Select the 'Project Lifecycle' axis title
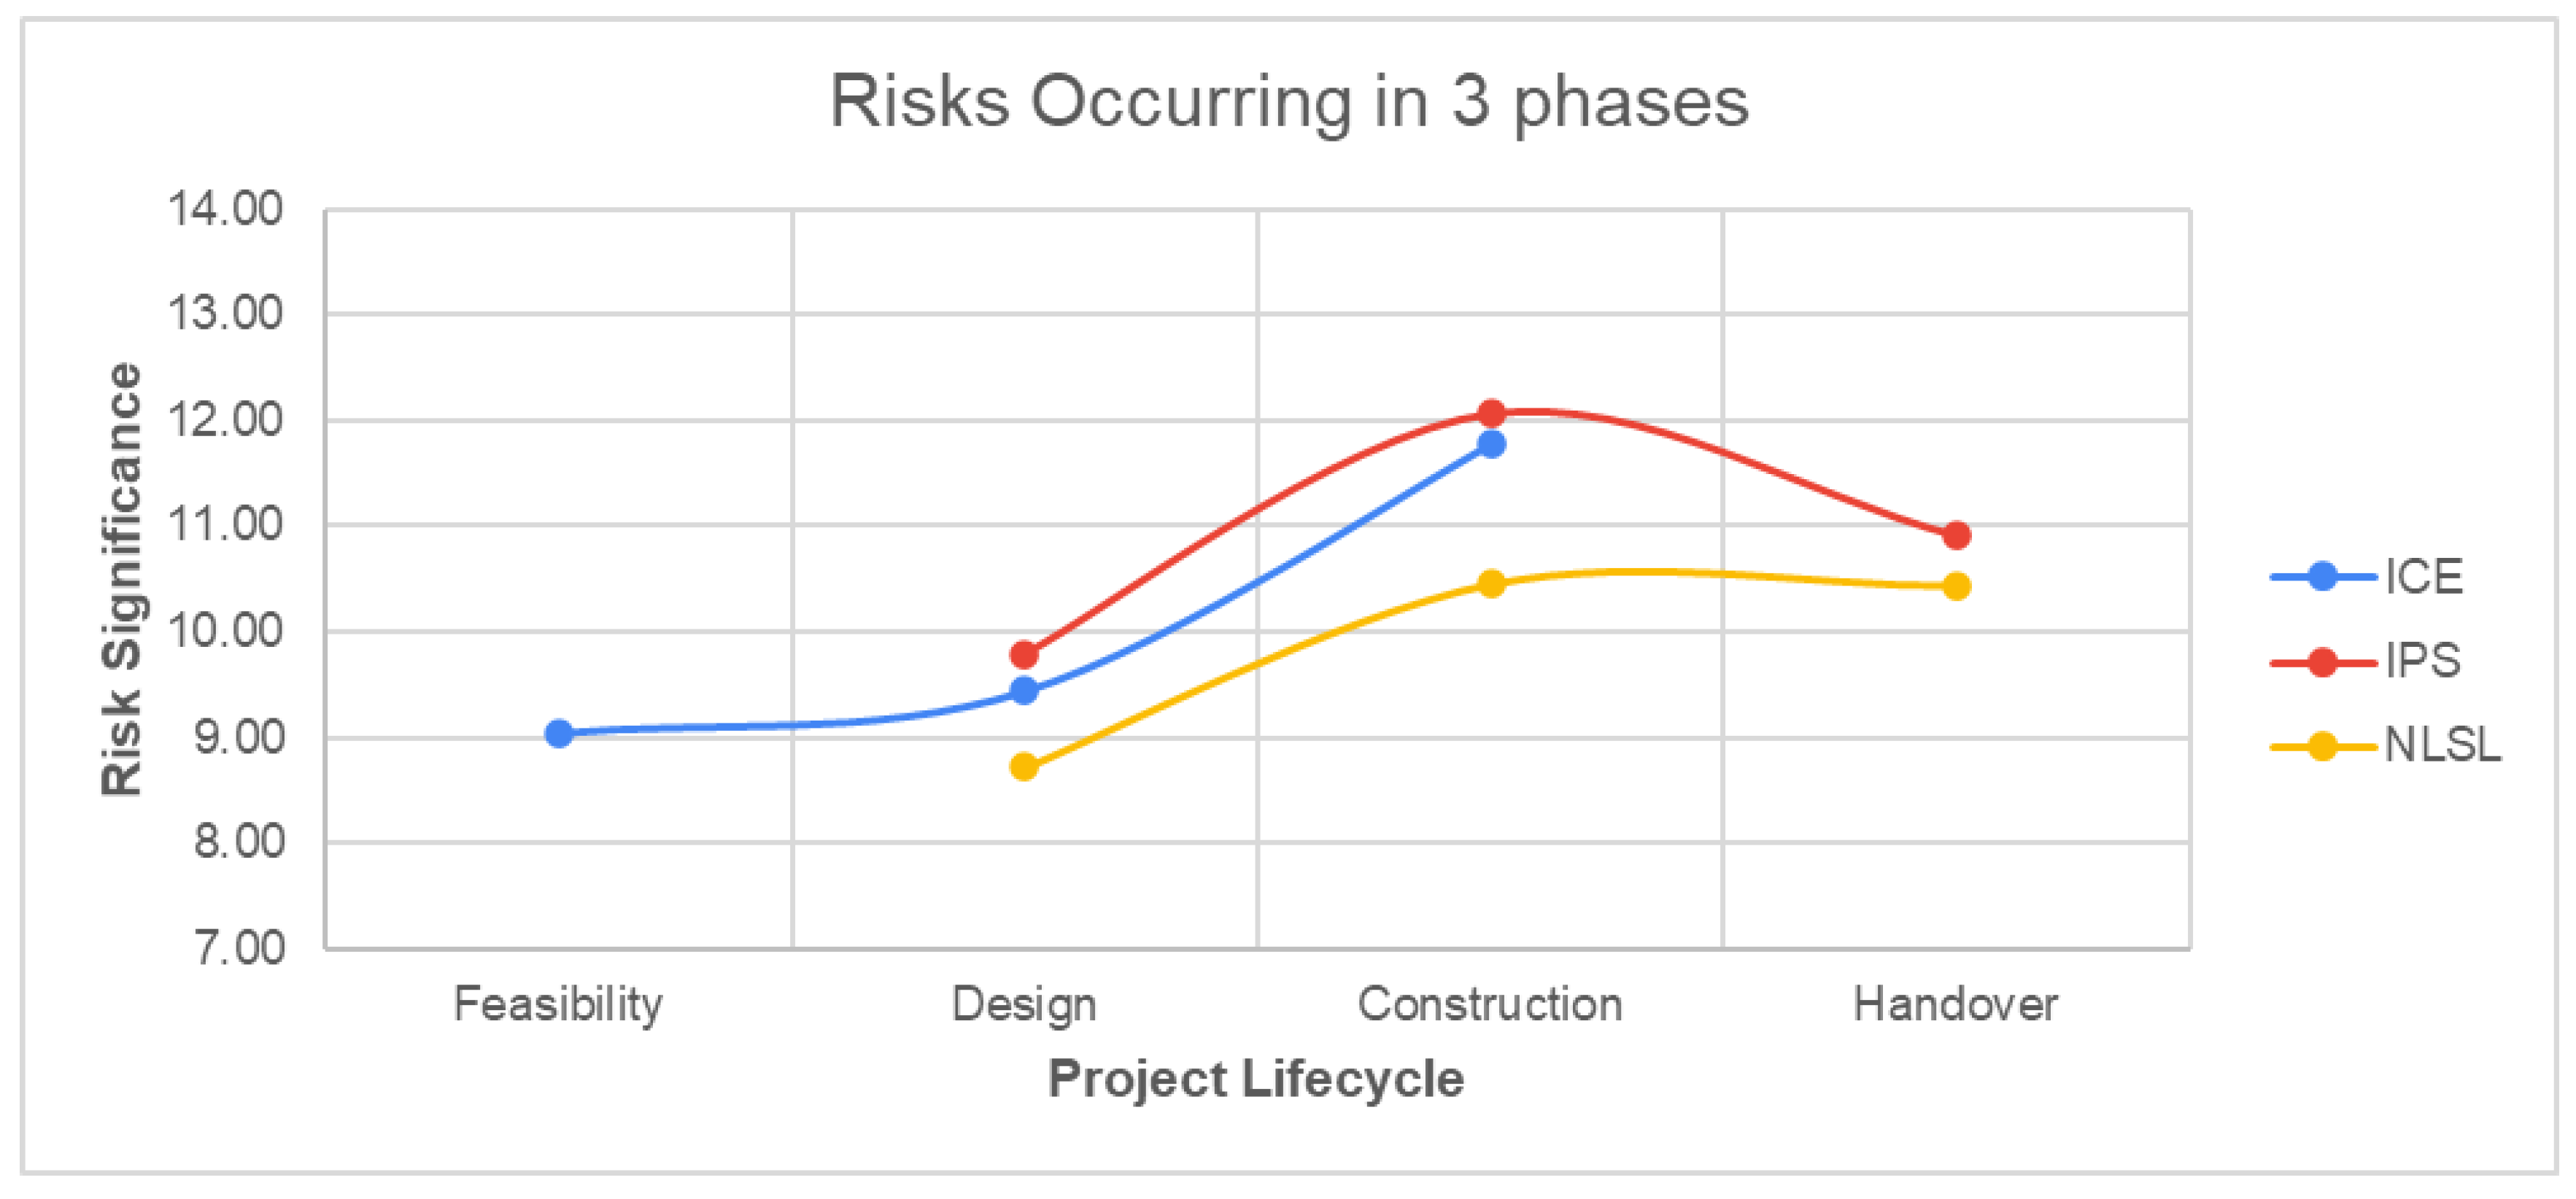Viewport: 2576px width, 1199px height. (1256, 1079)
